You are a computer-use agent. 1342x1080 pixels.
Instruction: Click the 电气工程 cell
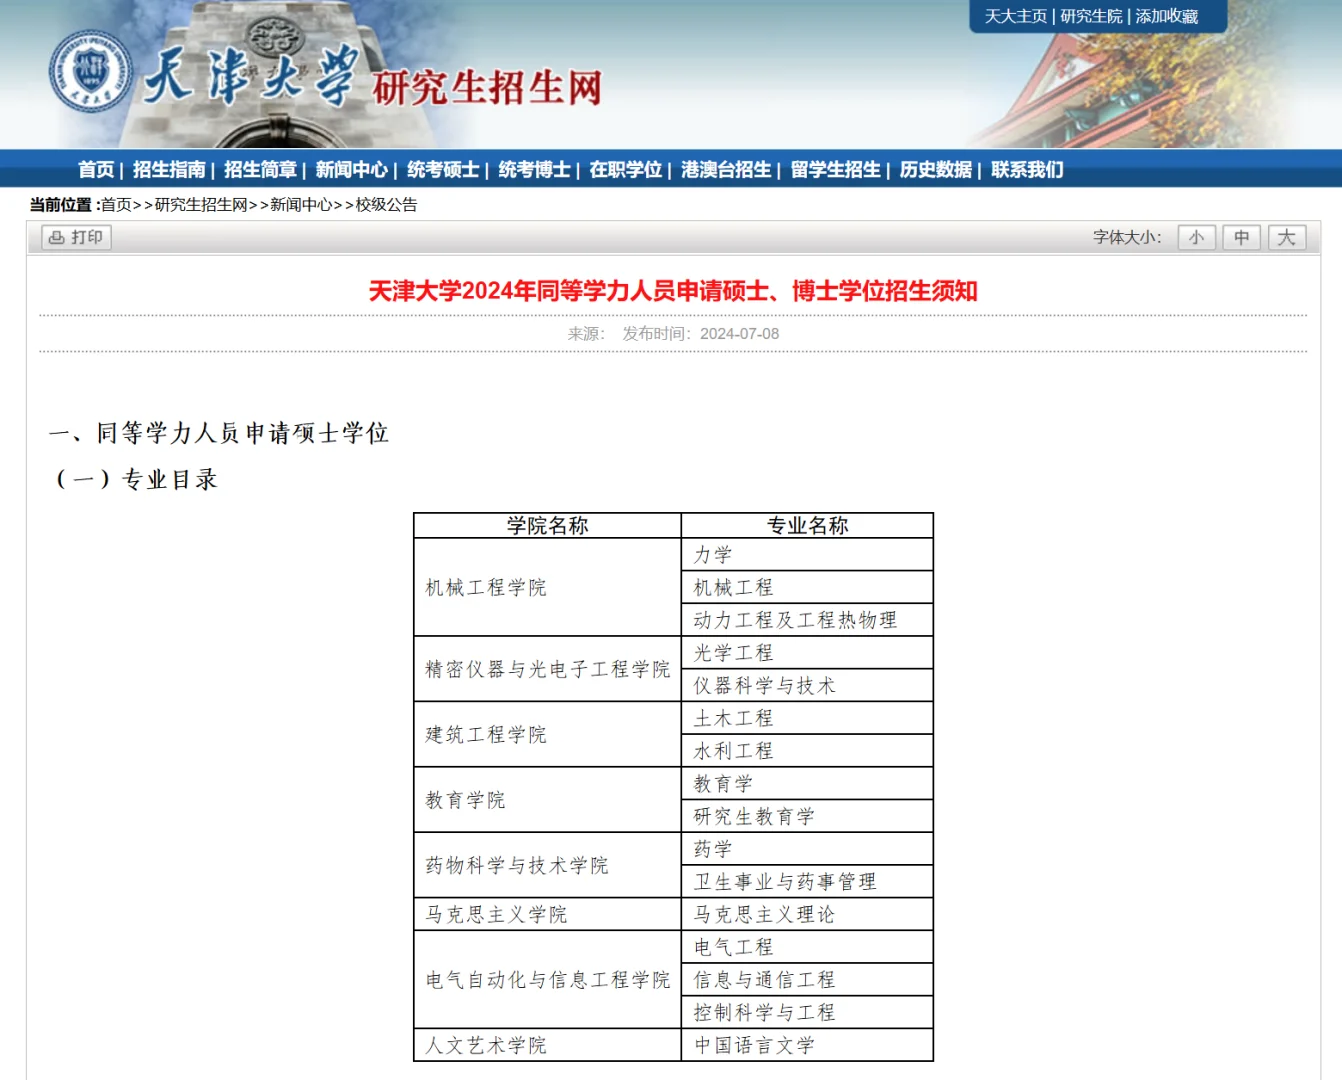click(x=807, y=947)
